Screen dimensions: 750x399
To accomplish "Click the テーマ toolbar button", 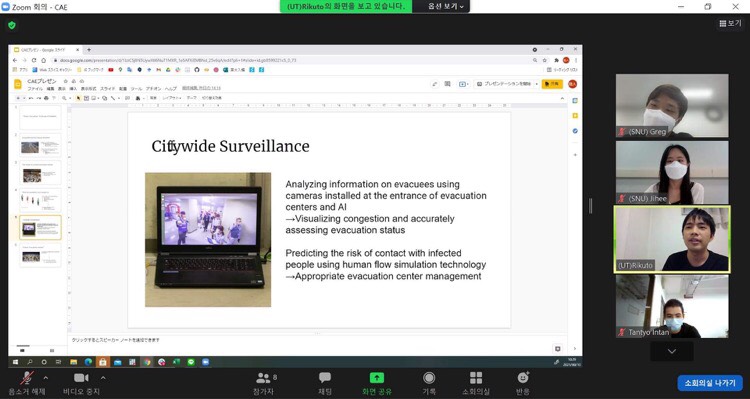I will point(191,98).
